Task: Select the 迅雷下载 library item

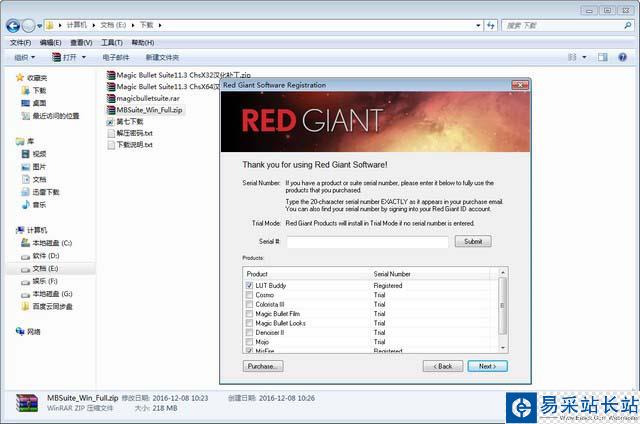Action: tap(41, 192)
